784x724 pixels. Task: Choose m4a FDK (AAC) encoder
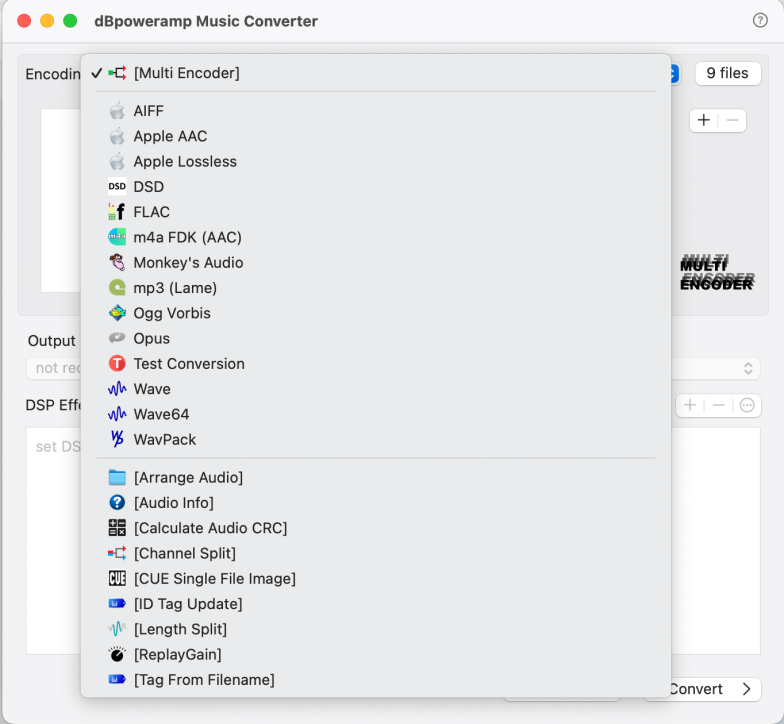click(x=376, y=237)
